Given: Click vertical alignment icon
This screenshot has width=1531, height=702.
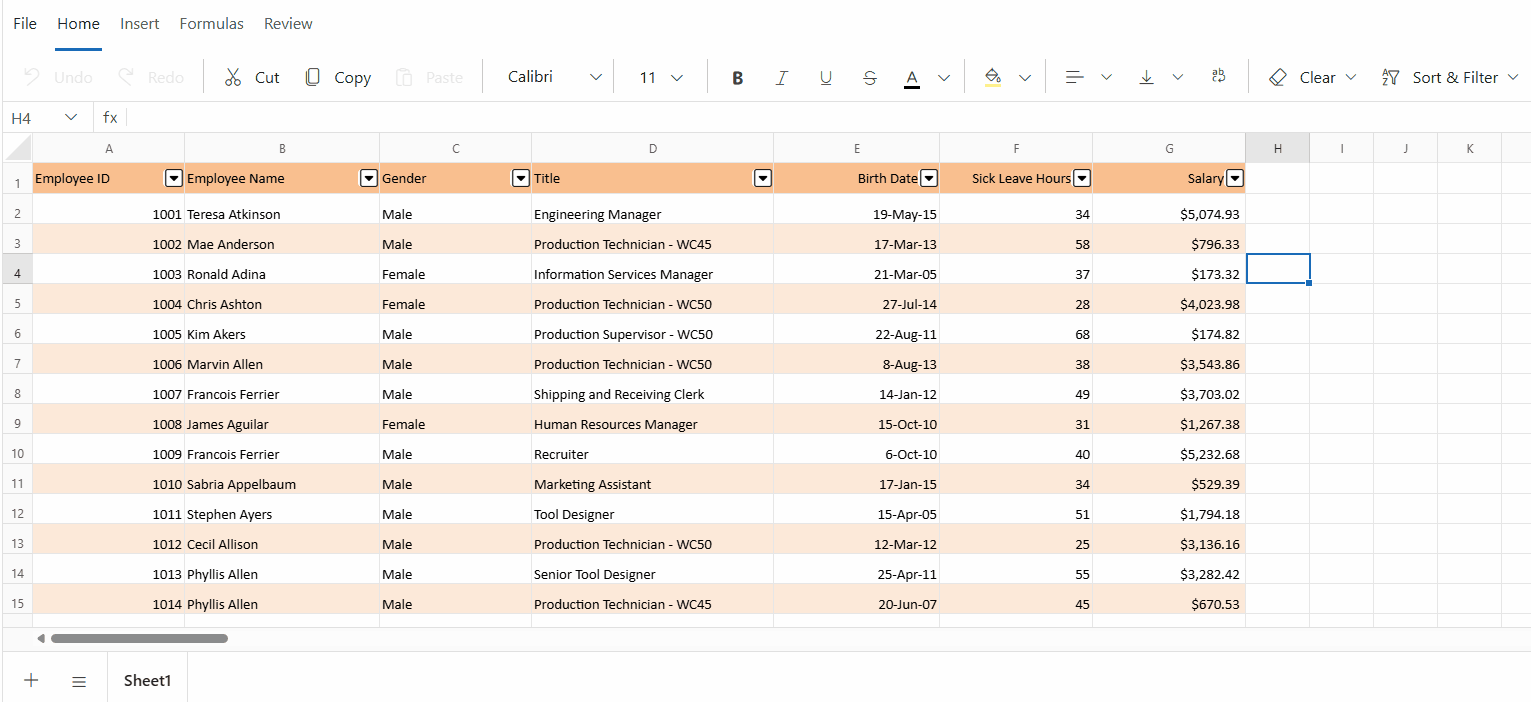Looking at the screenshot, I should coord(1146,77).
